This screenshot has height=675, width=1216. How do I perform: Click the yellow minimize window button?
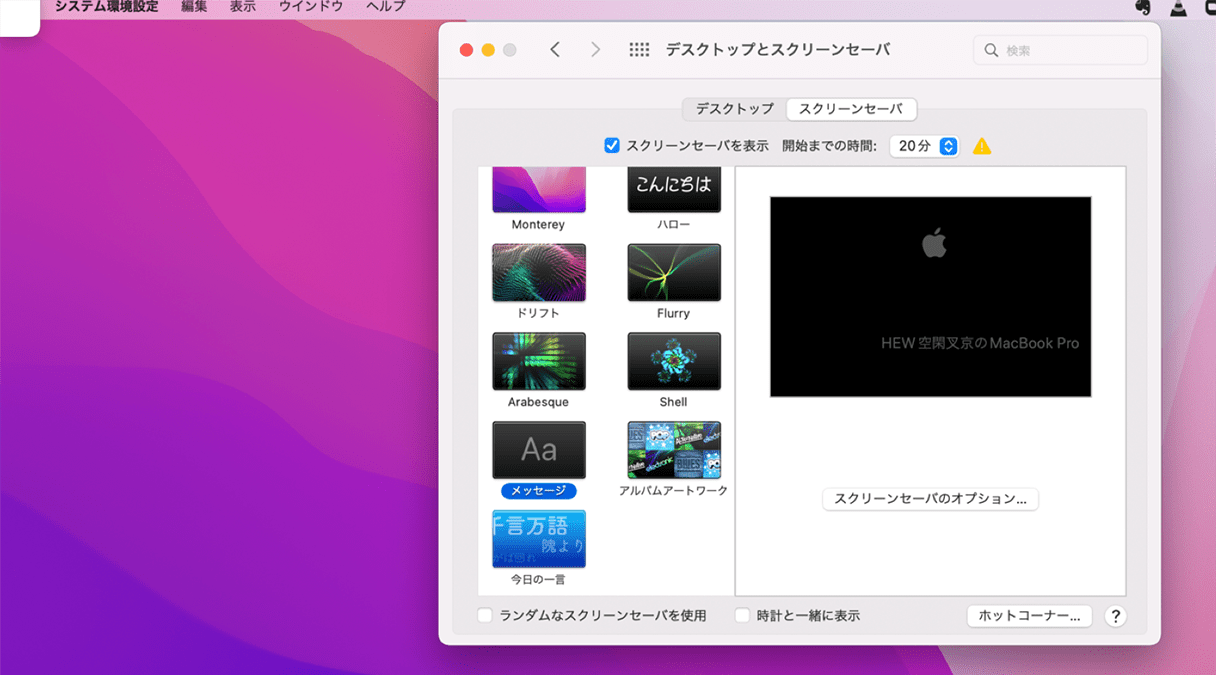tap(488, 50)
